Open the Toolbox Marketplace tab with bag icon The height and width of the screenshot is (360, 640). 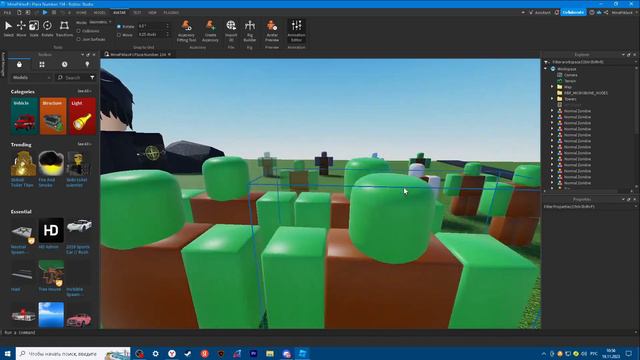(19, 64)
